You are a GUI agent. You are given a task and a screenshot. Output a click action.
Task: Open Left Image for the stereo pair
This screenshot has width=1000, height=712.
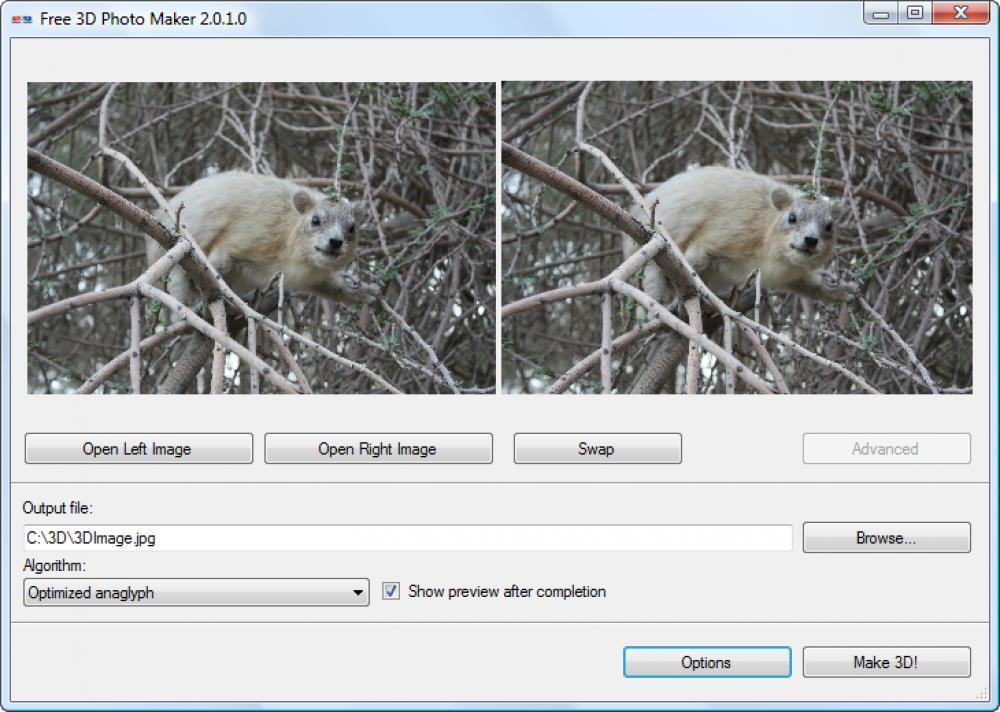[x=138, y=448]
